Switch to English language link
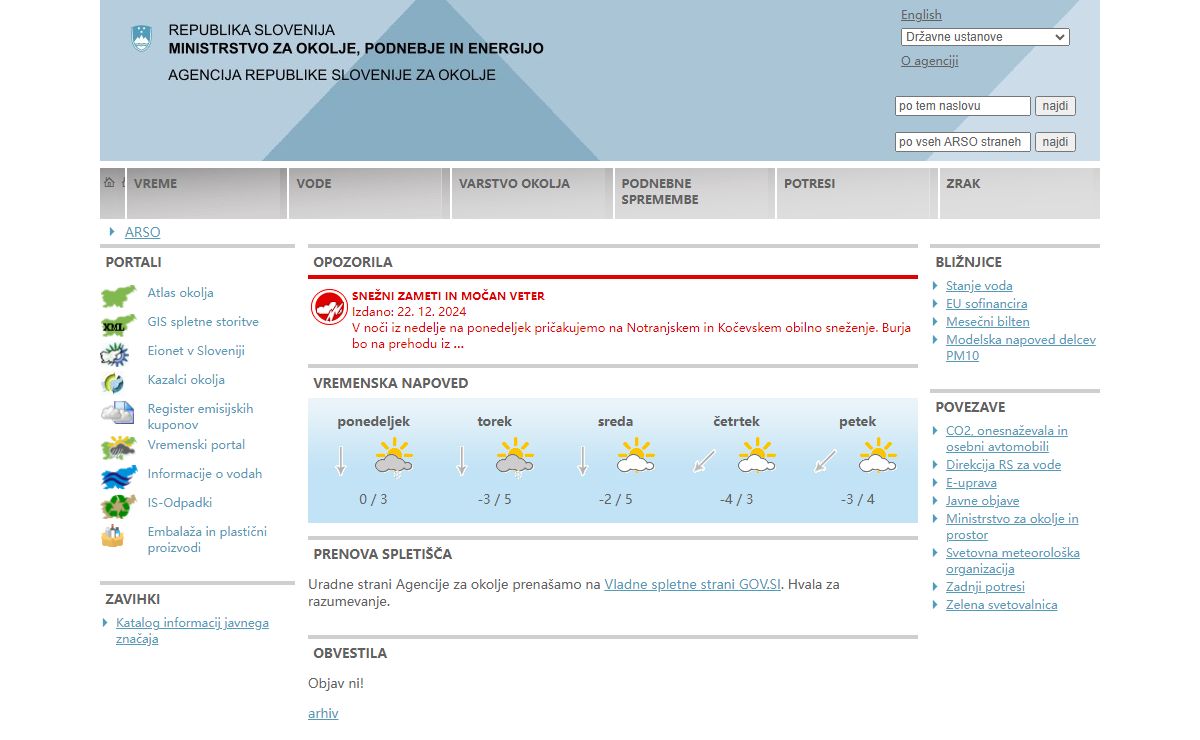The image size is (1200, 740). (x=921, y=15)
